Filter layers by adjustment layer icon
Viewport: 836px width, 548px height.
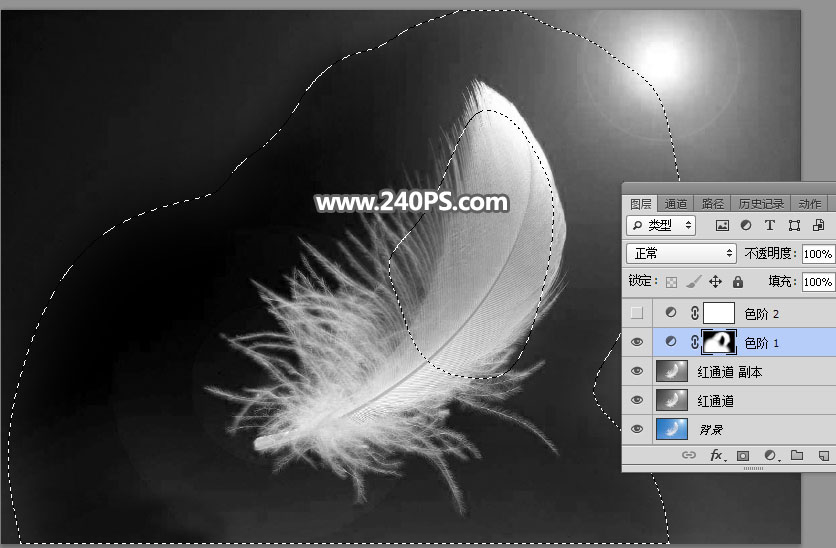point(746,225)
